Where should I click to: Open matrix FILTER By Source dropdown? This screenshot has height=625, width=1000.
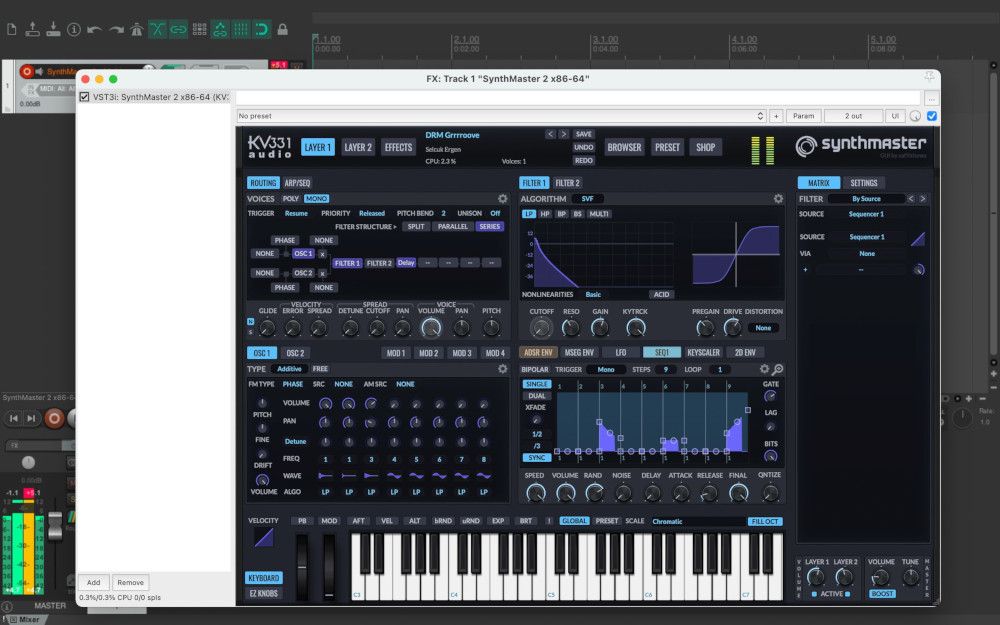866,199
